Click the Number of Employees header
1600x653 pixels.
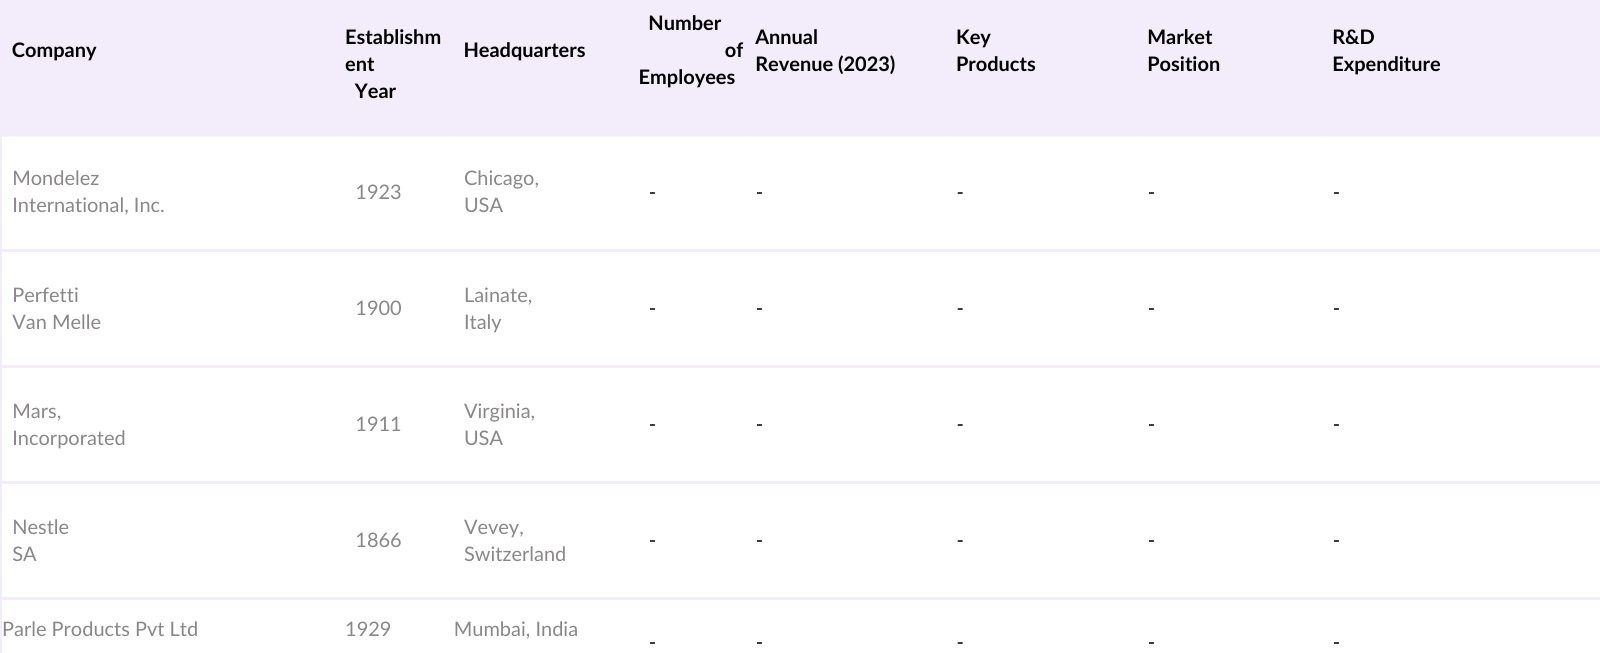coord(689,50)
